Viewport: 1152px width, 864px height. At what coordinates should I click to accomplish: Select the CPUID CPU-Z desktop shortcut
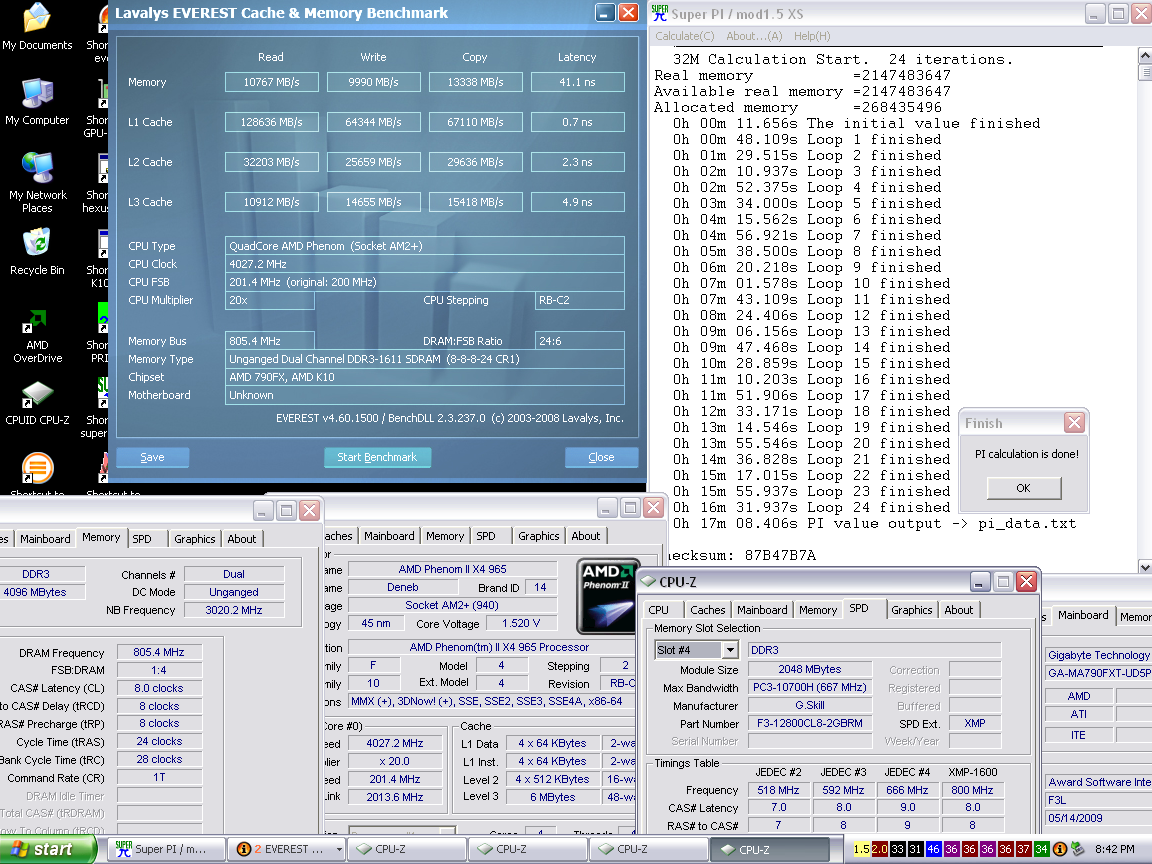37,403
